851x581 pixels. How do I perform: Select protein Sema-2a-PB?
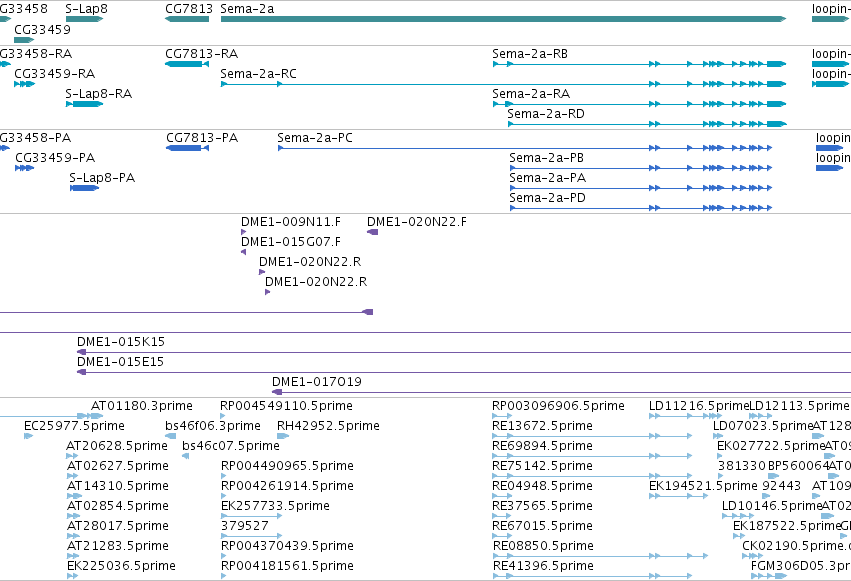coord(640,168)
